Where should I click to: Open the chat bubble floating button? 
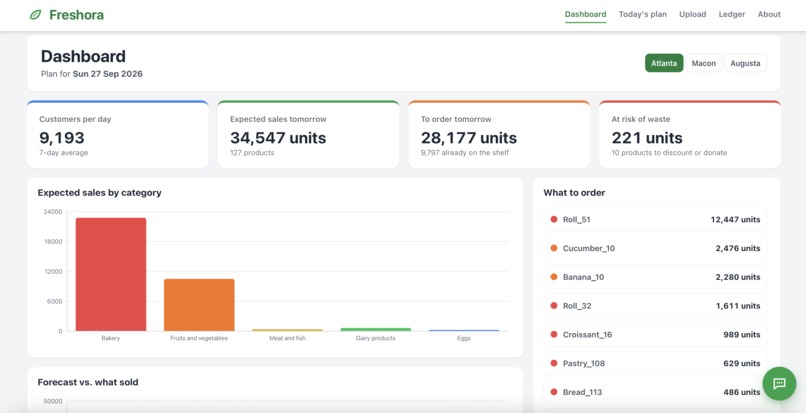point(779,383)
